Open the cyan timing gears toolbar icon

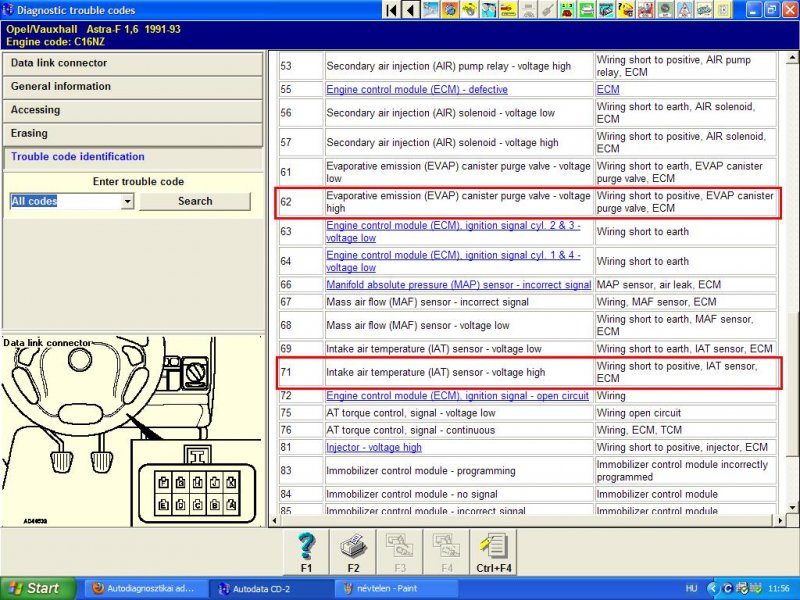489,10
